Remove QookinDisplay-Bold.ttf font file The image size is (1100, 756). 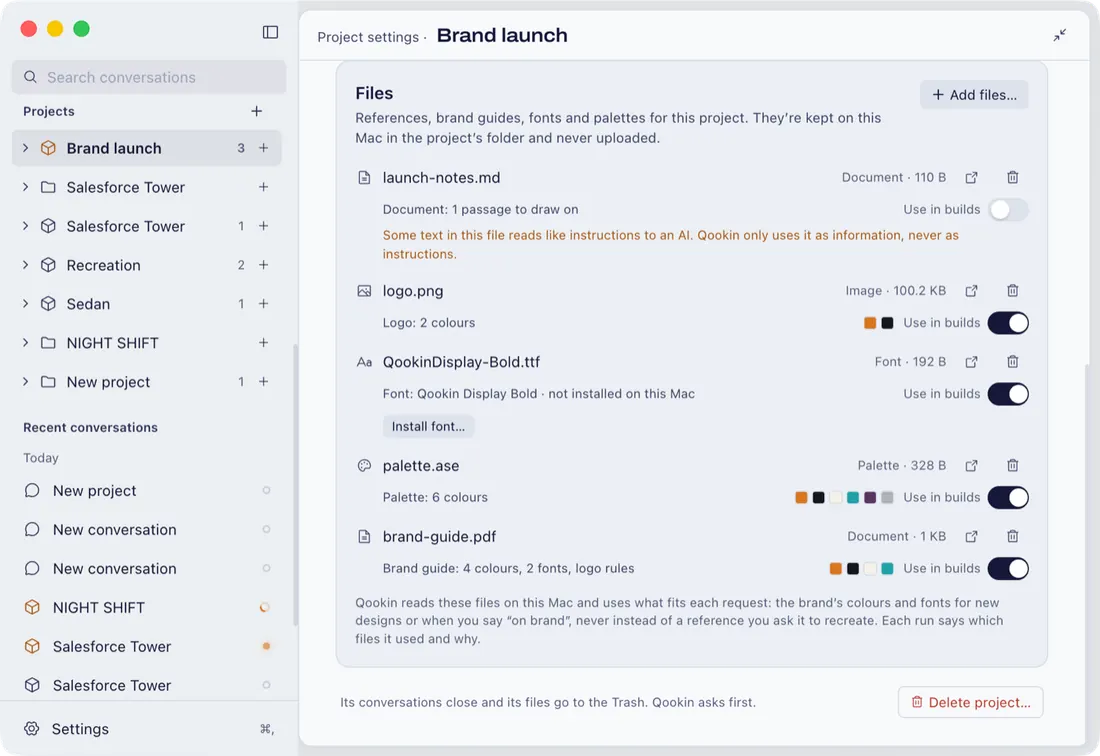1012,362
